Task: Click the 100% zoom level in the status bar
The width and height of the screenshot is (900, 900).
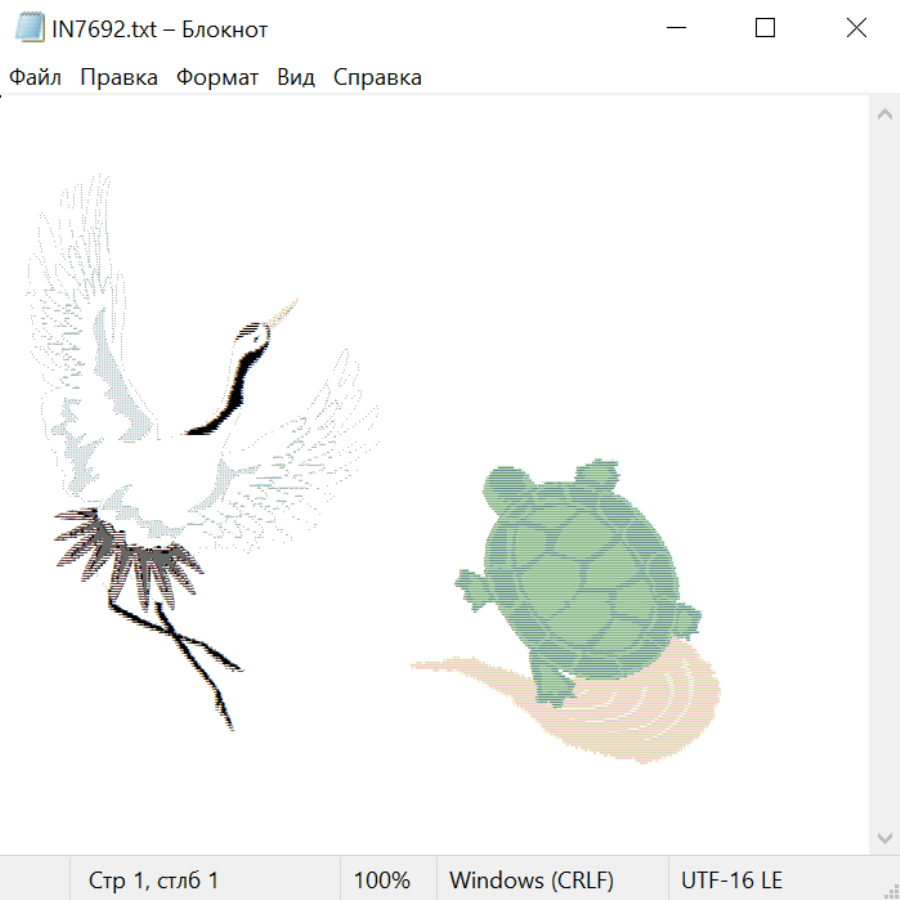Action: (382, 880)
